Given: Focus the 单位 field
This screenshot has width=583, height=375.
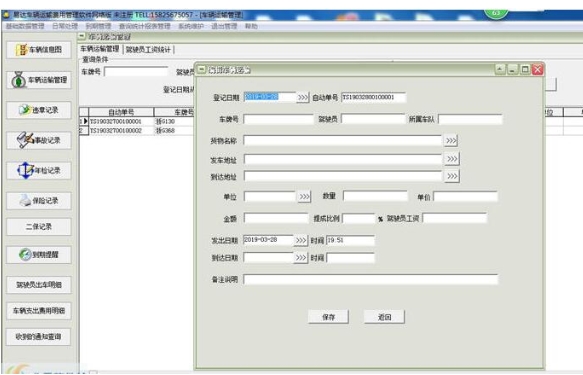Looking at the screenshot, I should click(270, 196).
